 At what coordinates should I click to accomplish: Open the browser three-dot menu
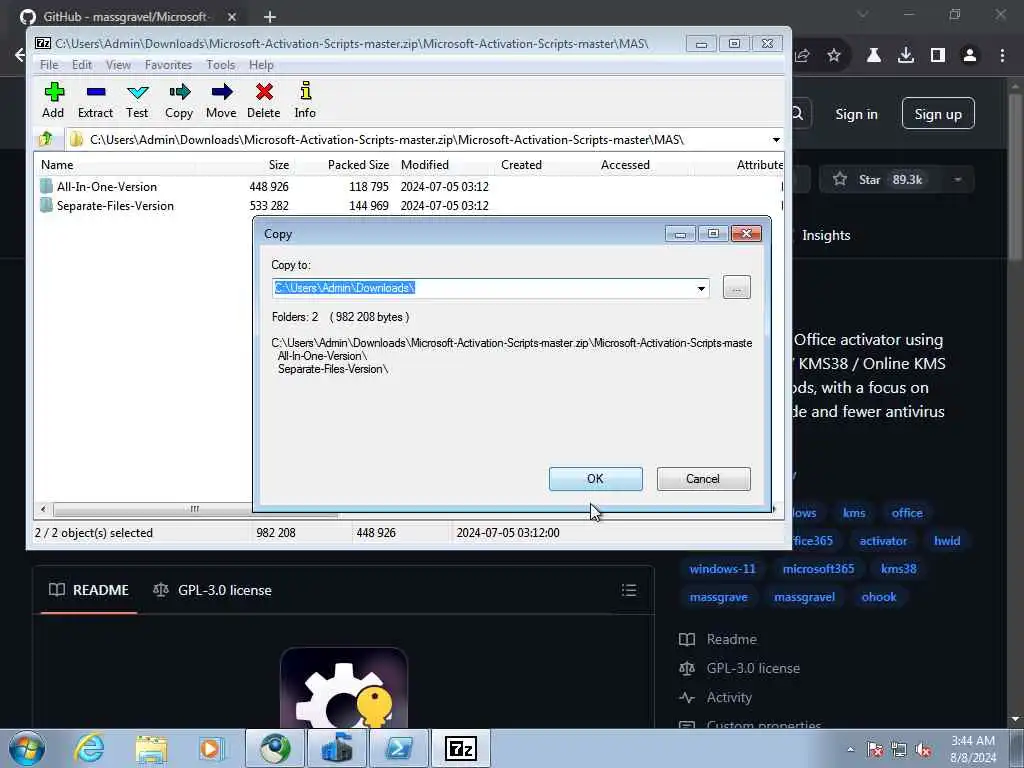coord(1002,56)
